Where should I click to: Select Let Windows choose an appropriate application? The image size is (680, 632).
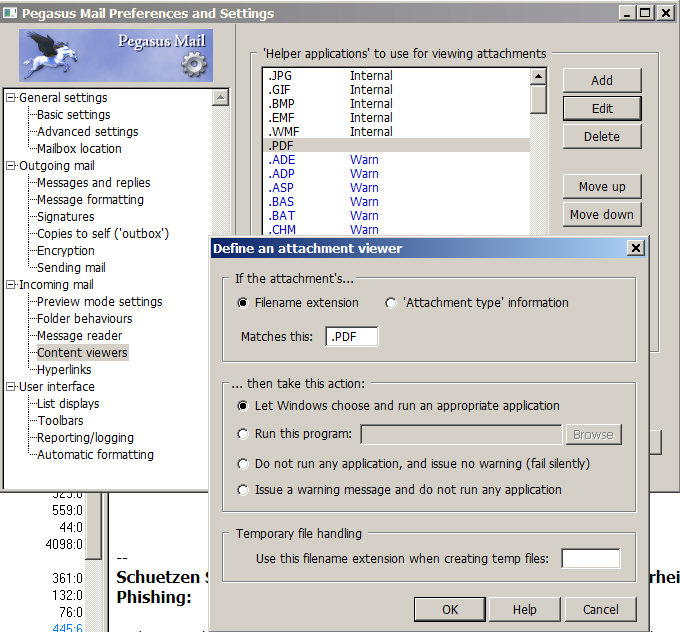[x=243, y=406]
